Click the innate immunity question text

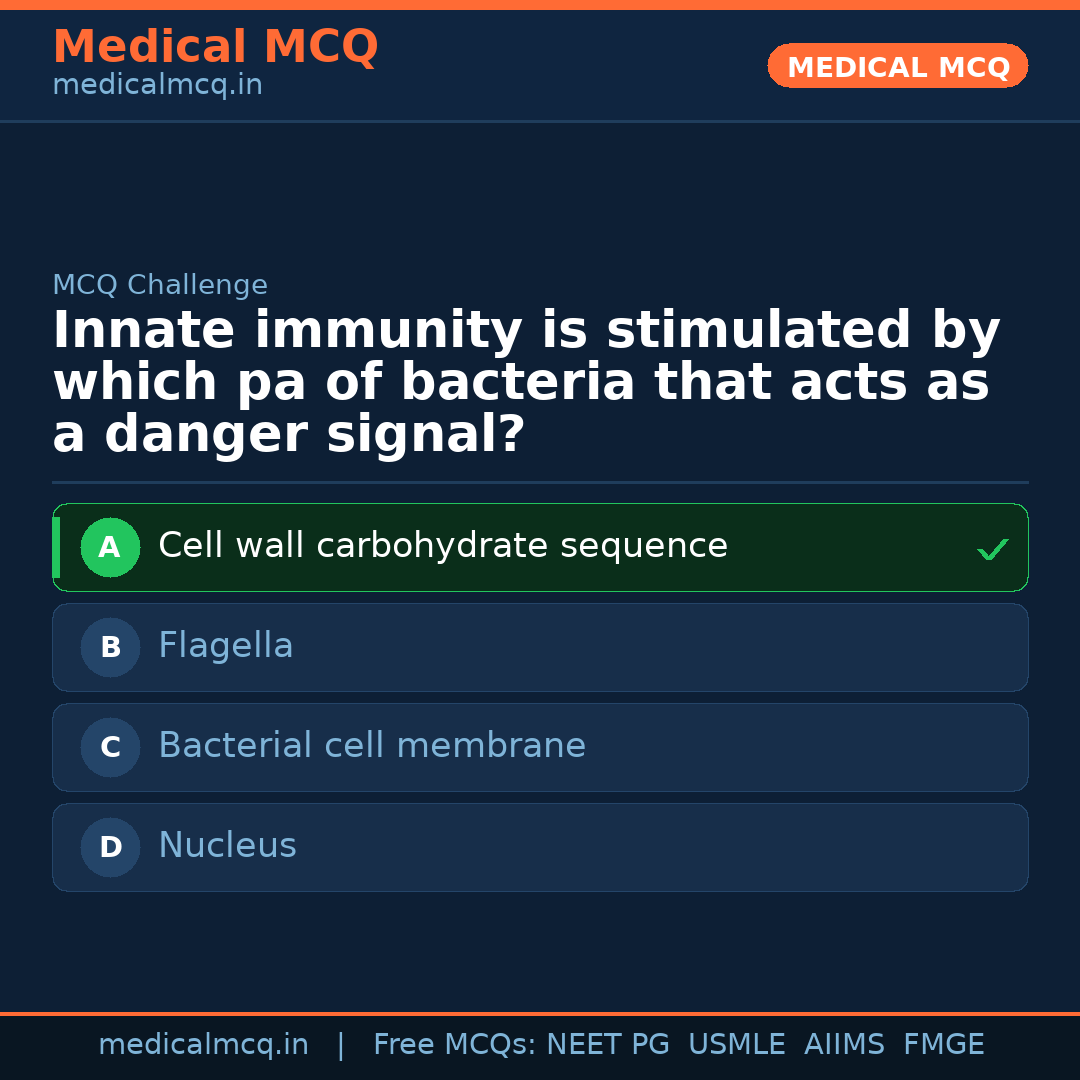(x=526, y=383)
